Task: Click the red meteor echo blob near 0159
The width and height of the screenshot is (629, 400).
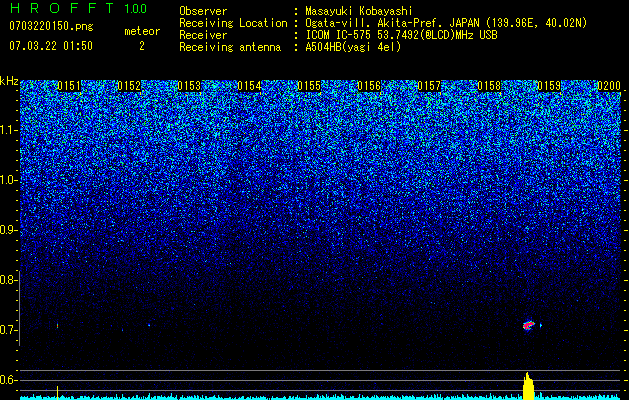Action: [x=529, y=325]
